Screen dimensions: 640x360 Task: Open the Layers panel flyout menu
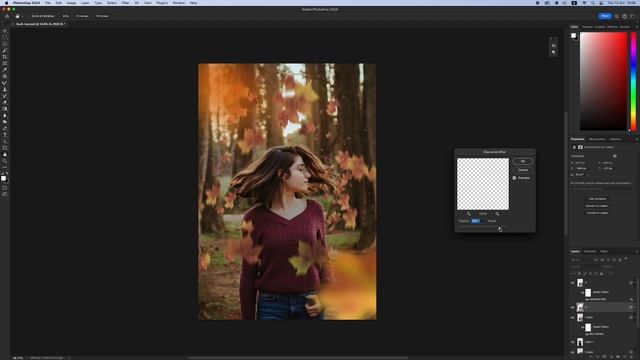point(637,251)
